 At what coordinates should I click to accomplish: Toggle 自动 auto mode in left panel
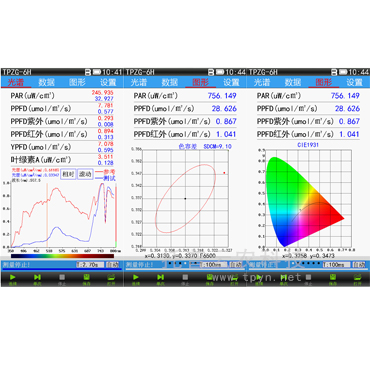click(x=112, y=265)
